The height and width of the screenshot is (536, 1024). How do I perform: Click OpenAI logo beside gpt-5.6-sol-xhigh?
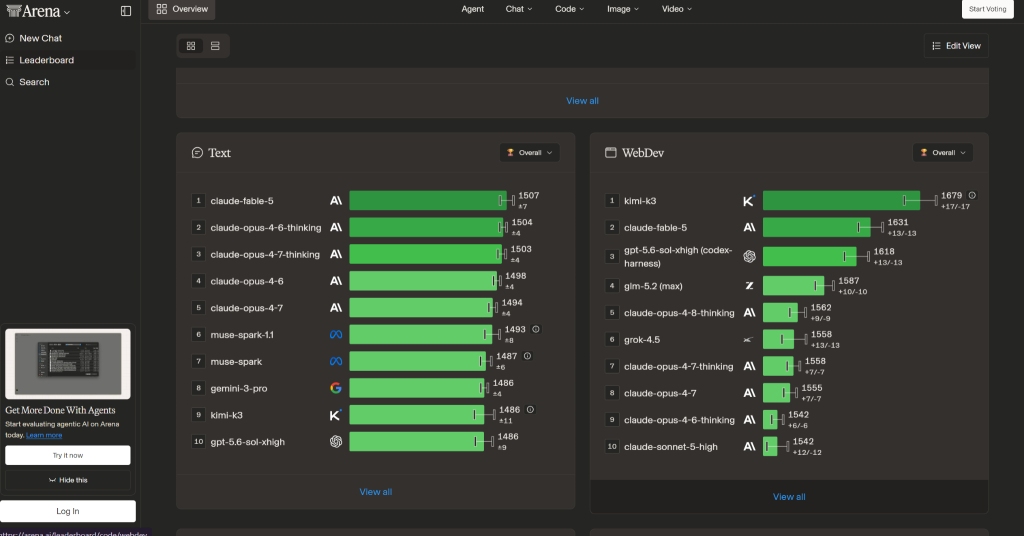[x=336, y=442]
